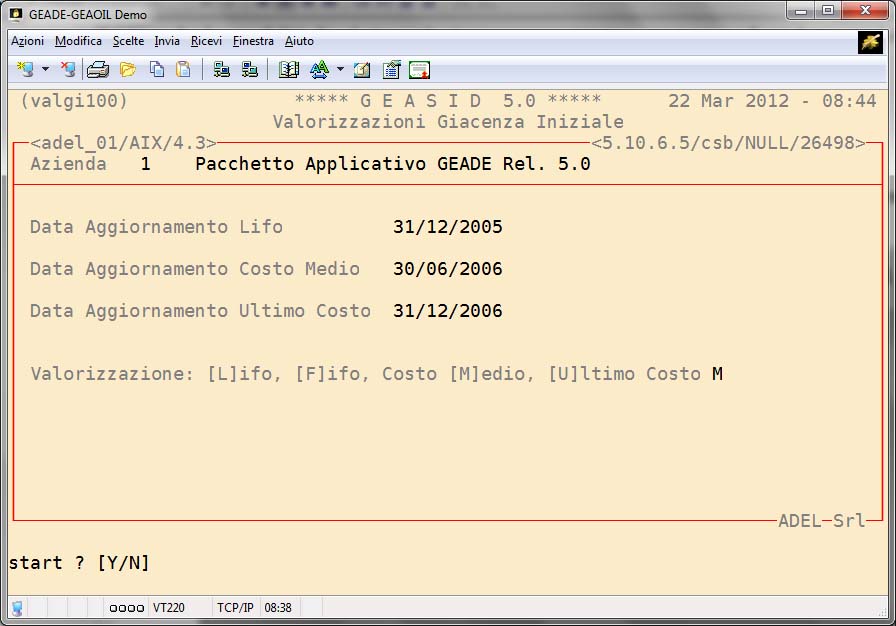
Task: Click the connection status icon in status bar
Action: pyautogui.click(x=18, y=608)
